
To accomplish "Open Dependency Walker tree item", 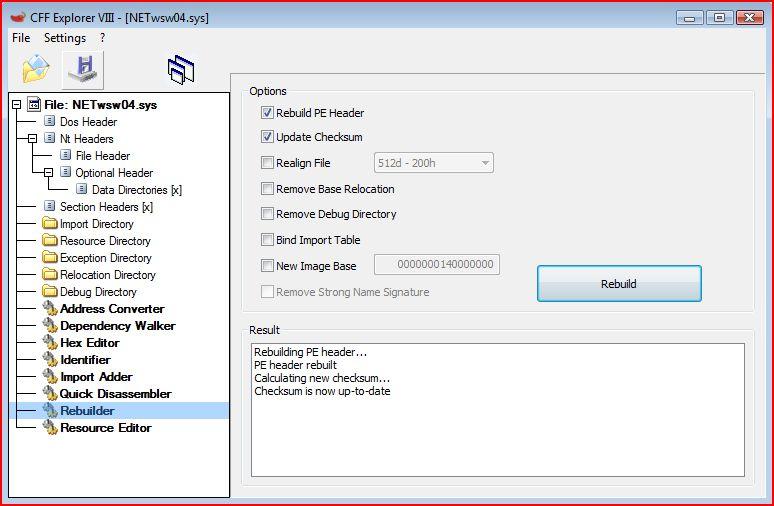I will (x=117, y=326).
